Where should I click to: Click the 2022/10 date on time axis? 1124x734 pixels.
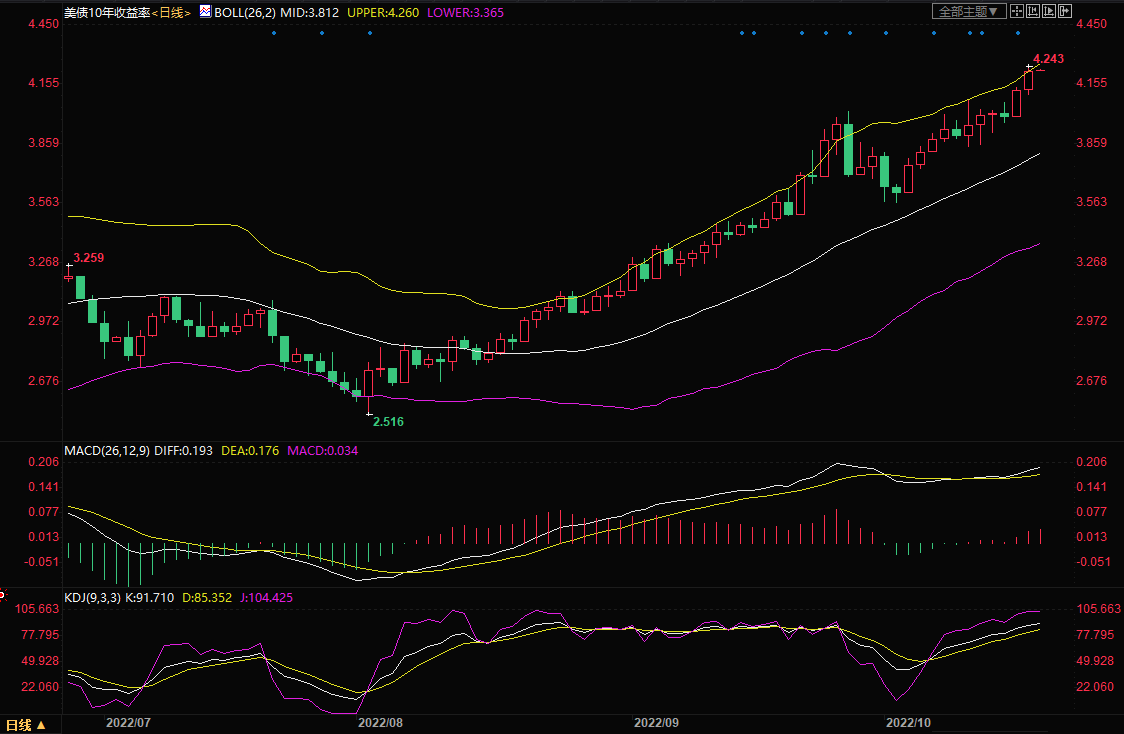coord(908,720)
